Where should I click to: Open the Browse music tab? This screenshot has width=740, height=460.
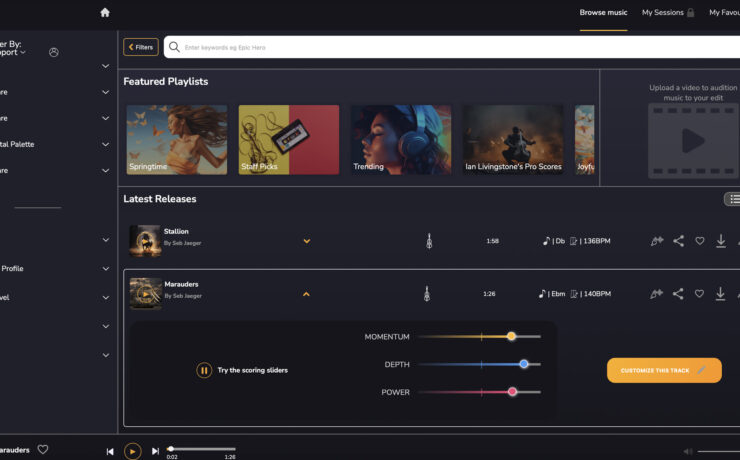click(603, 13)
